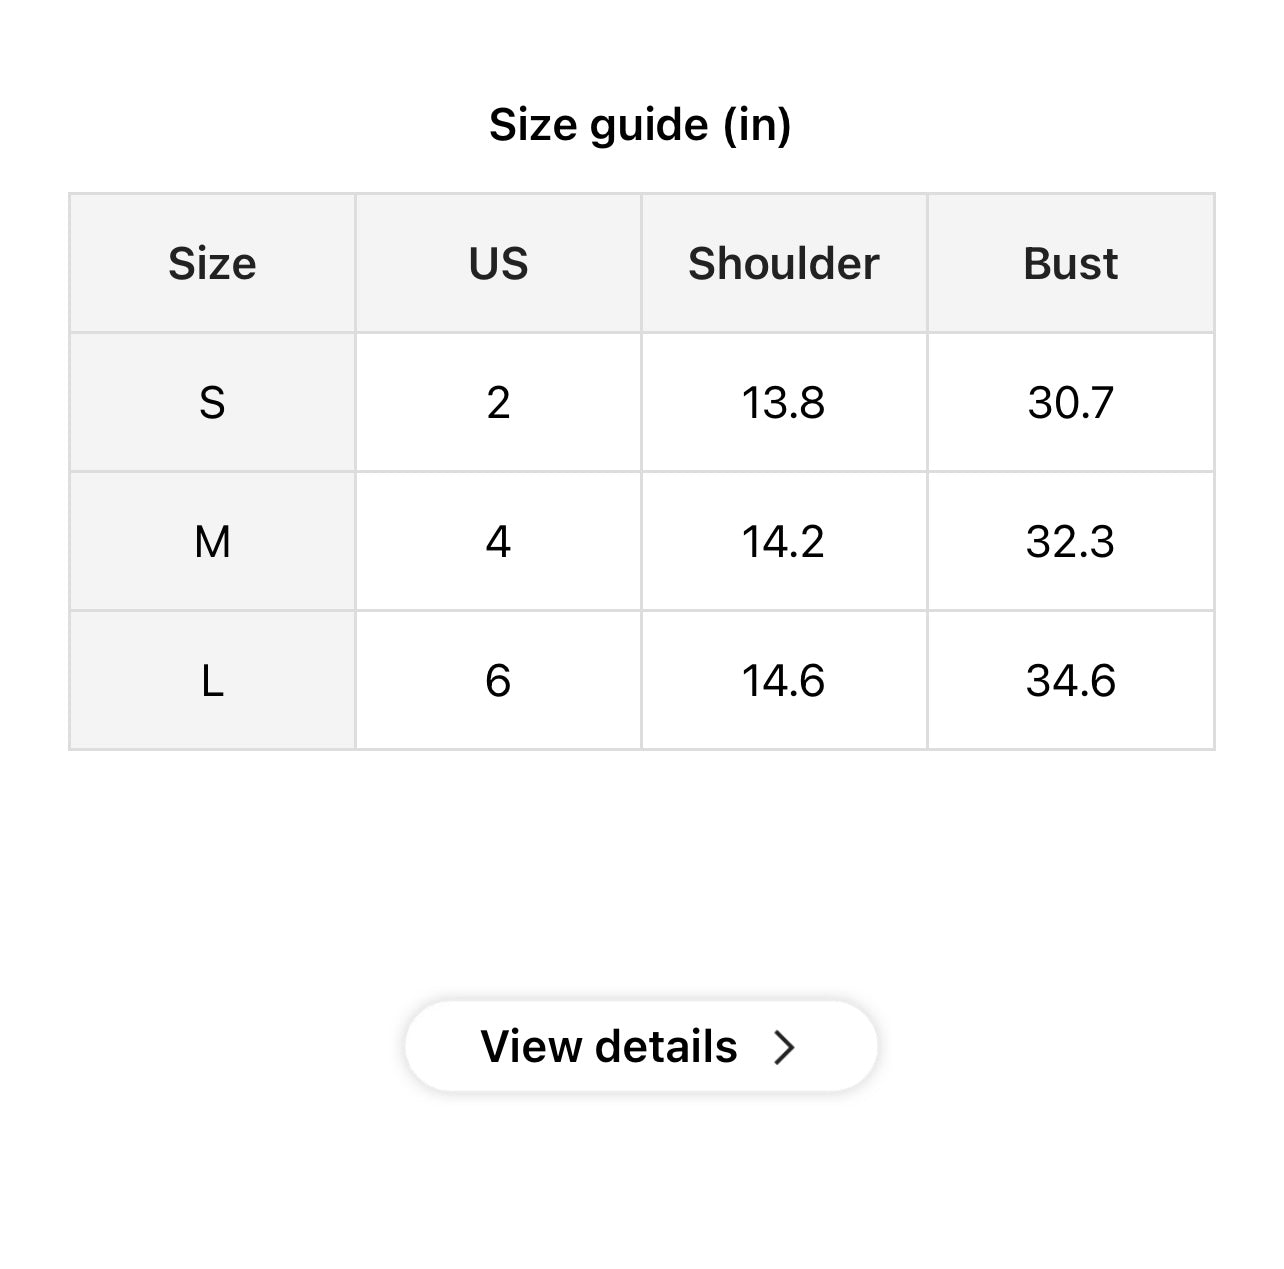Select the 13.8 shoulder measurement

pos(784,403)
